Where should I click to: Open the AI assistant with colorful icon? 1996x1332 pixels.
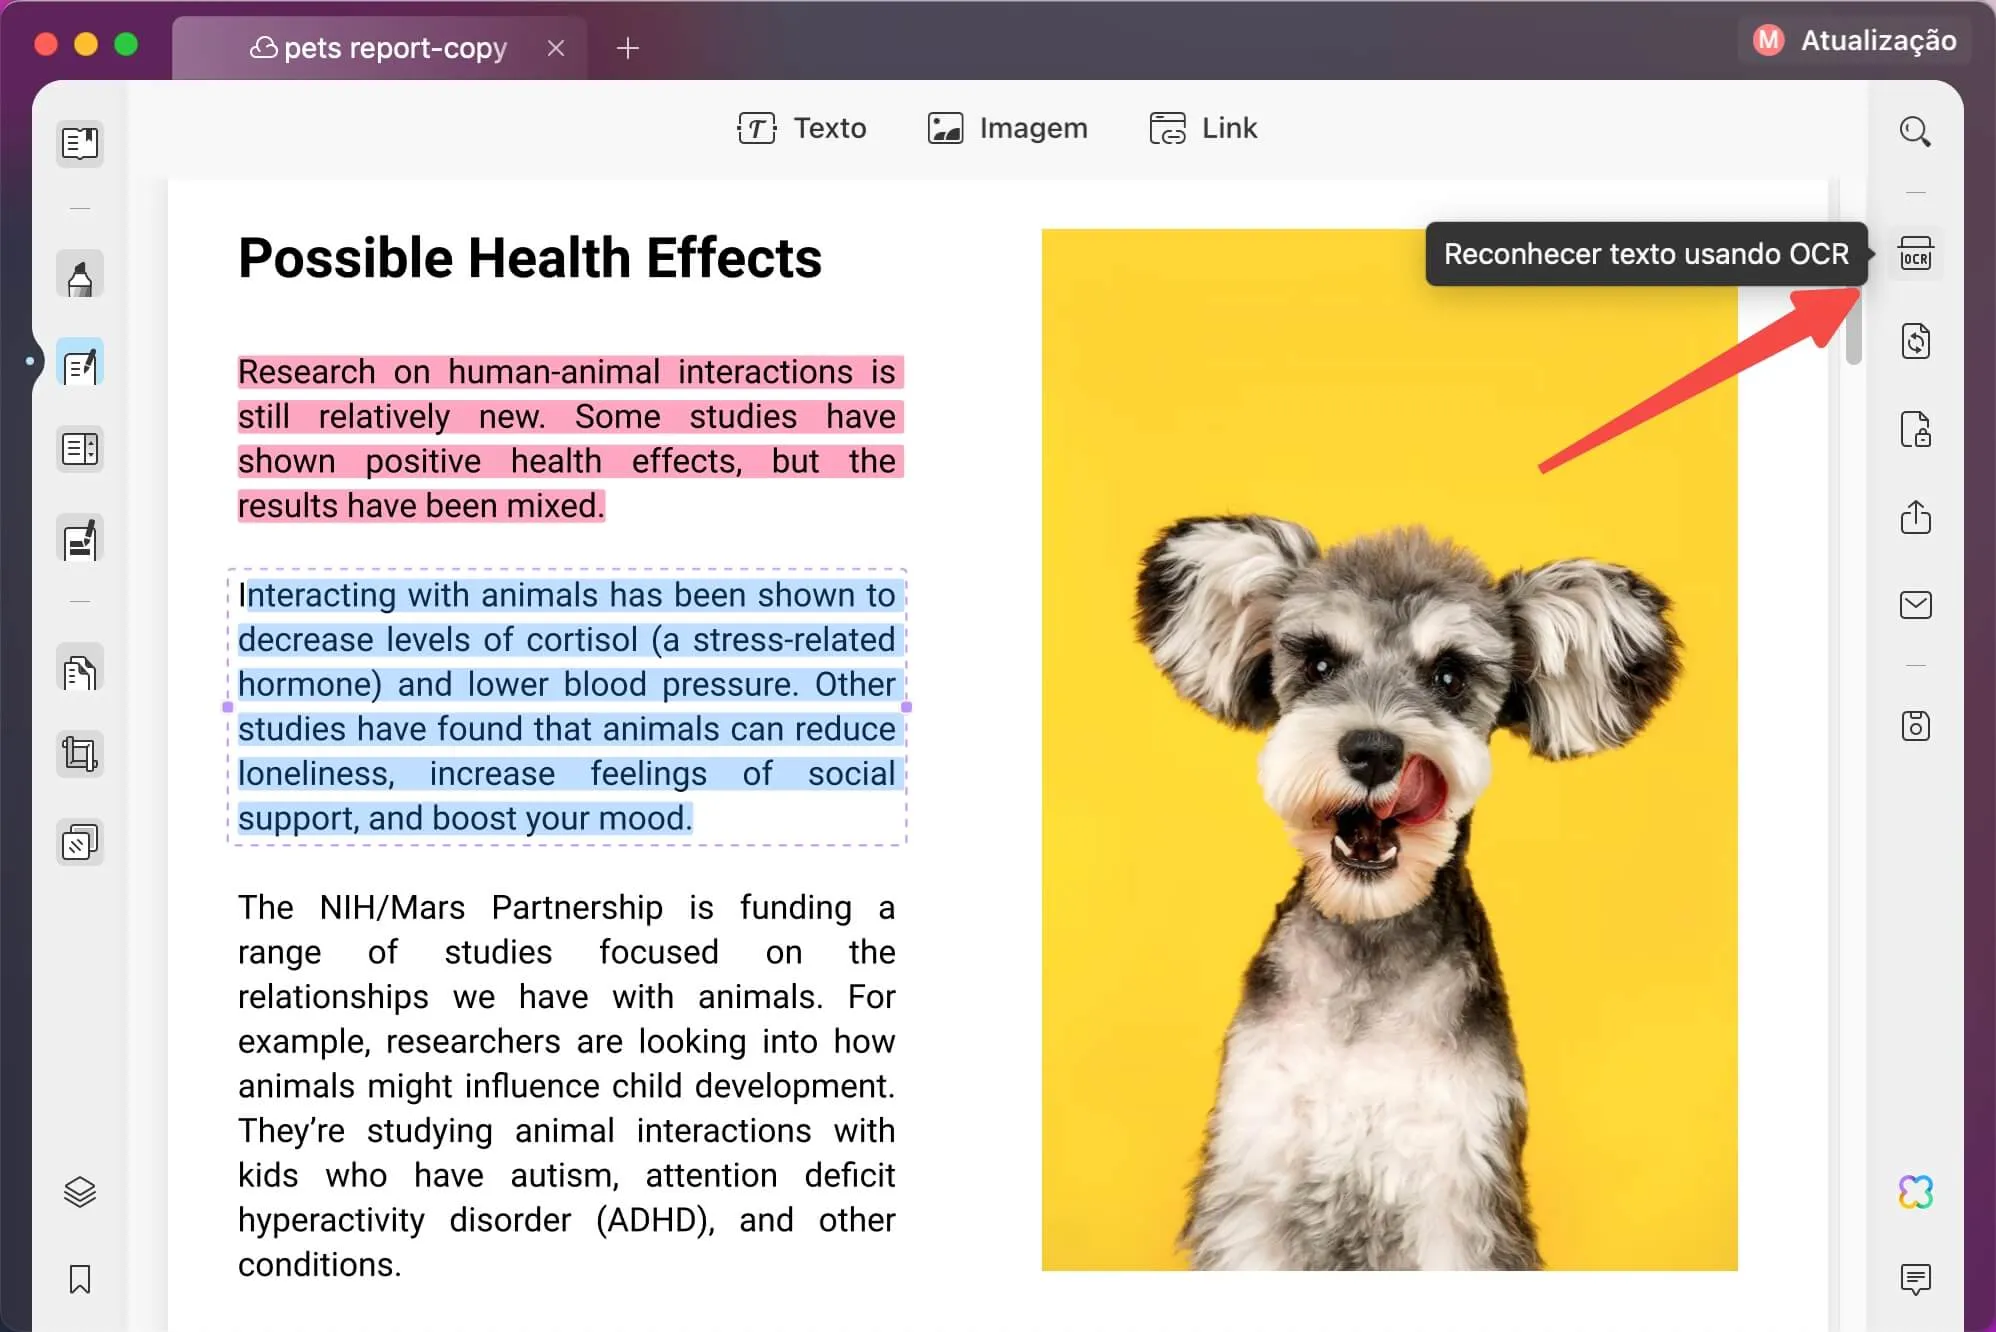click(x=1916, y=1191)
